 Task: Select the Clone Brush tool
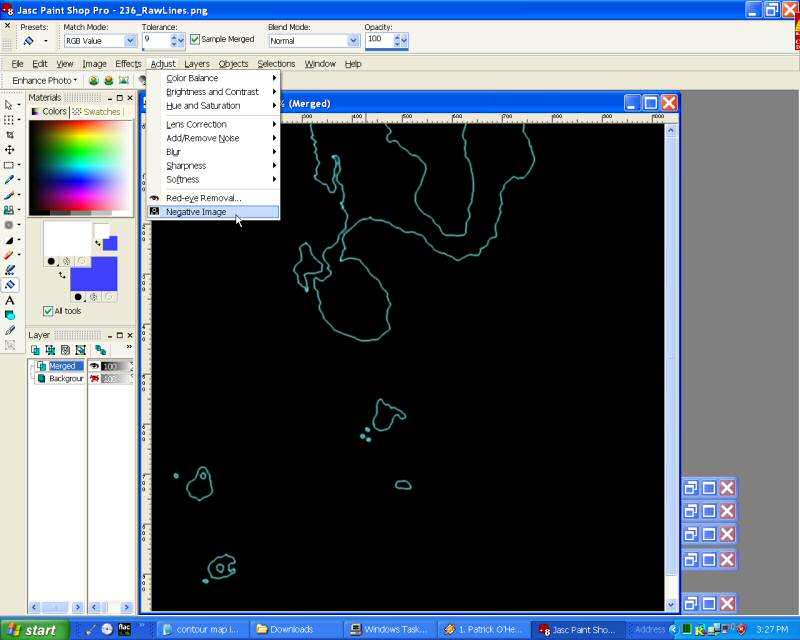tap(10, 210)
